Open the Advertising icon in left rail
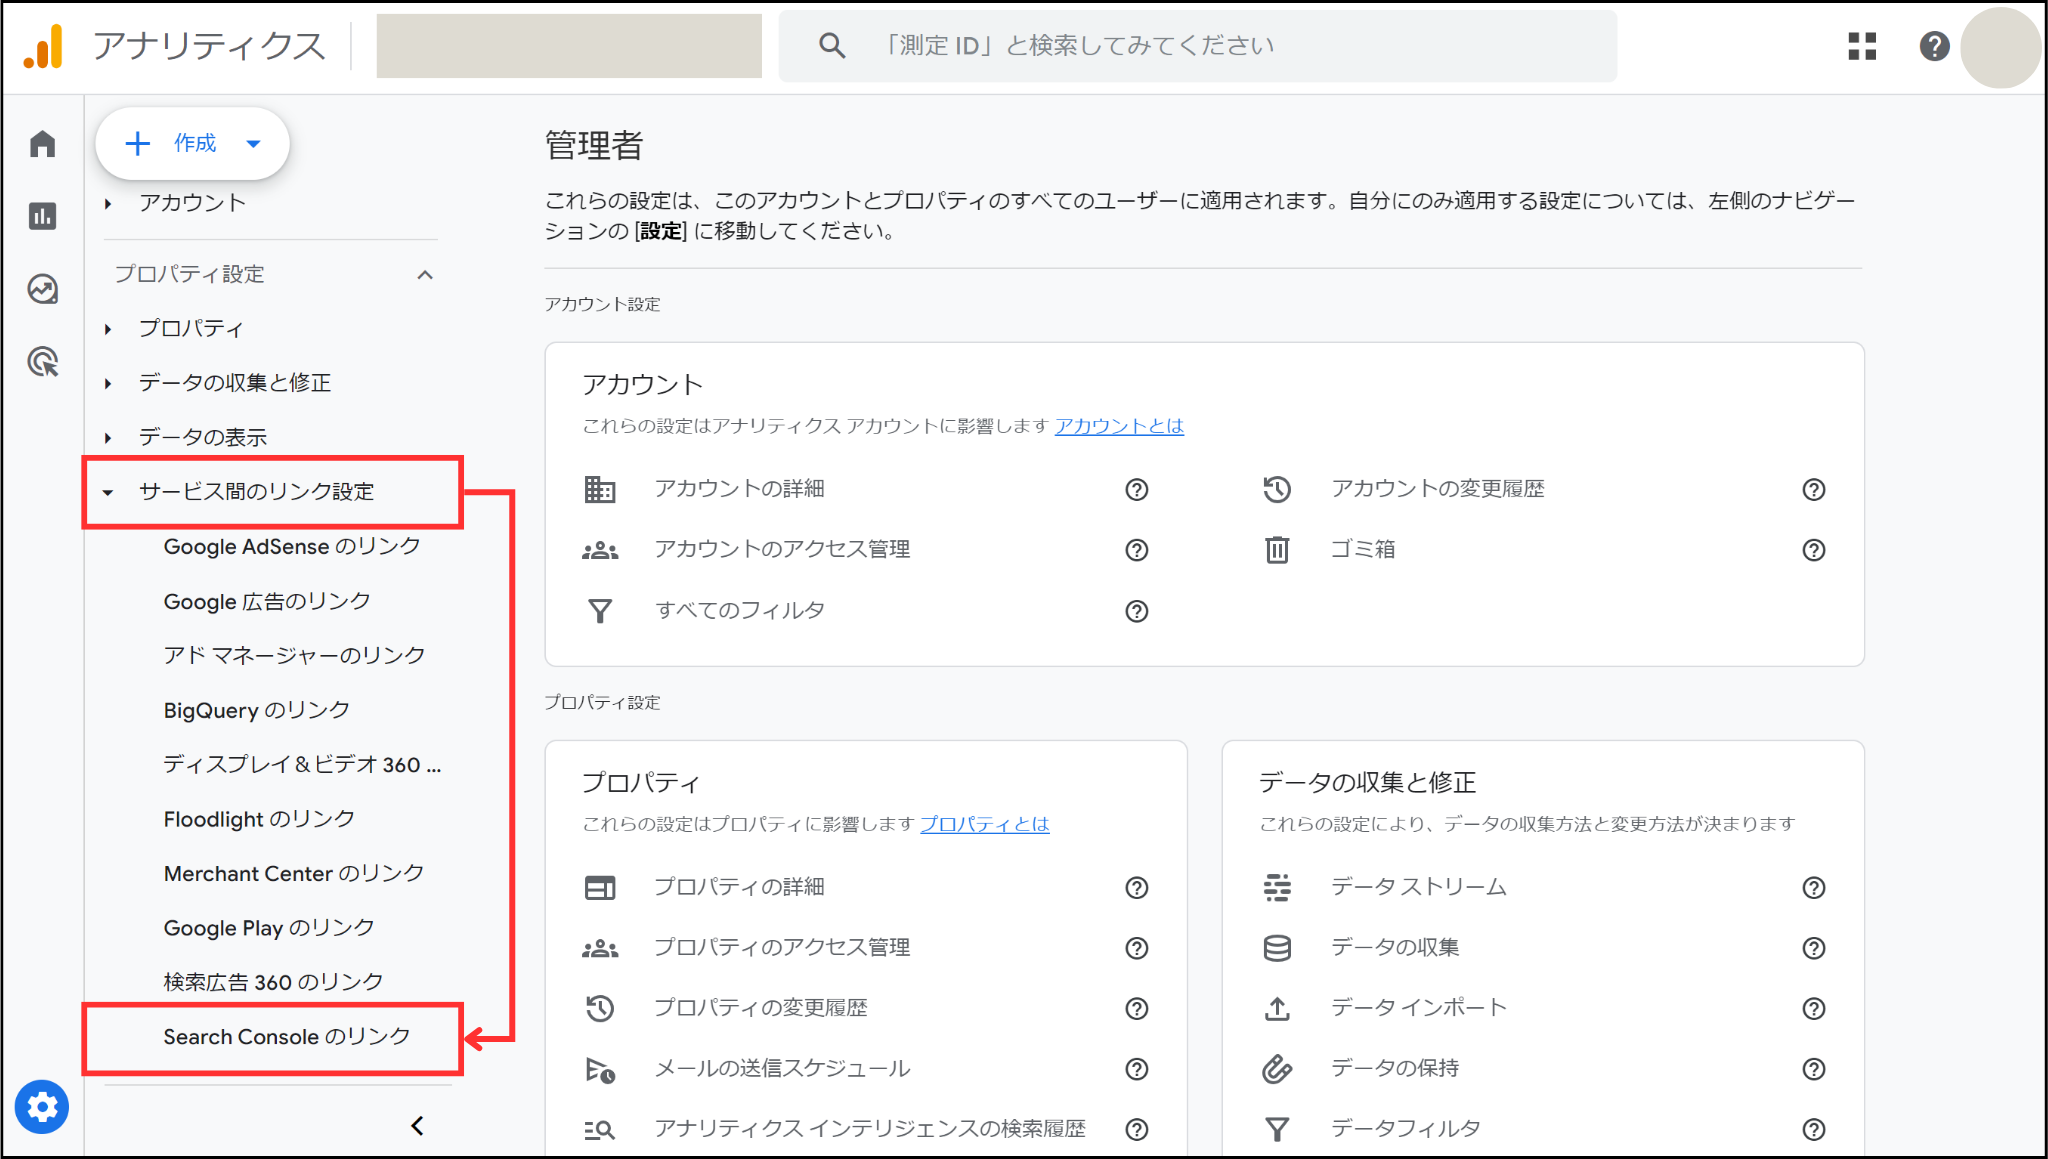Image resolution: width=2048 pixels, height=1159 pixels. (42, 362)
